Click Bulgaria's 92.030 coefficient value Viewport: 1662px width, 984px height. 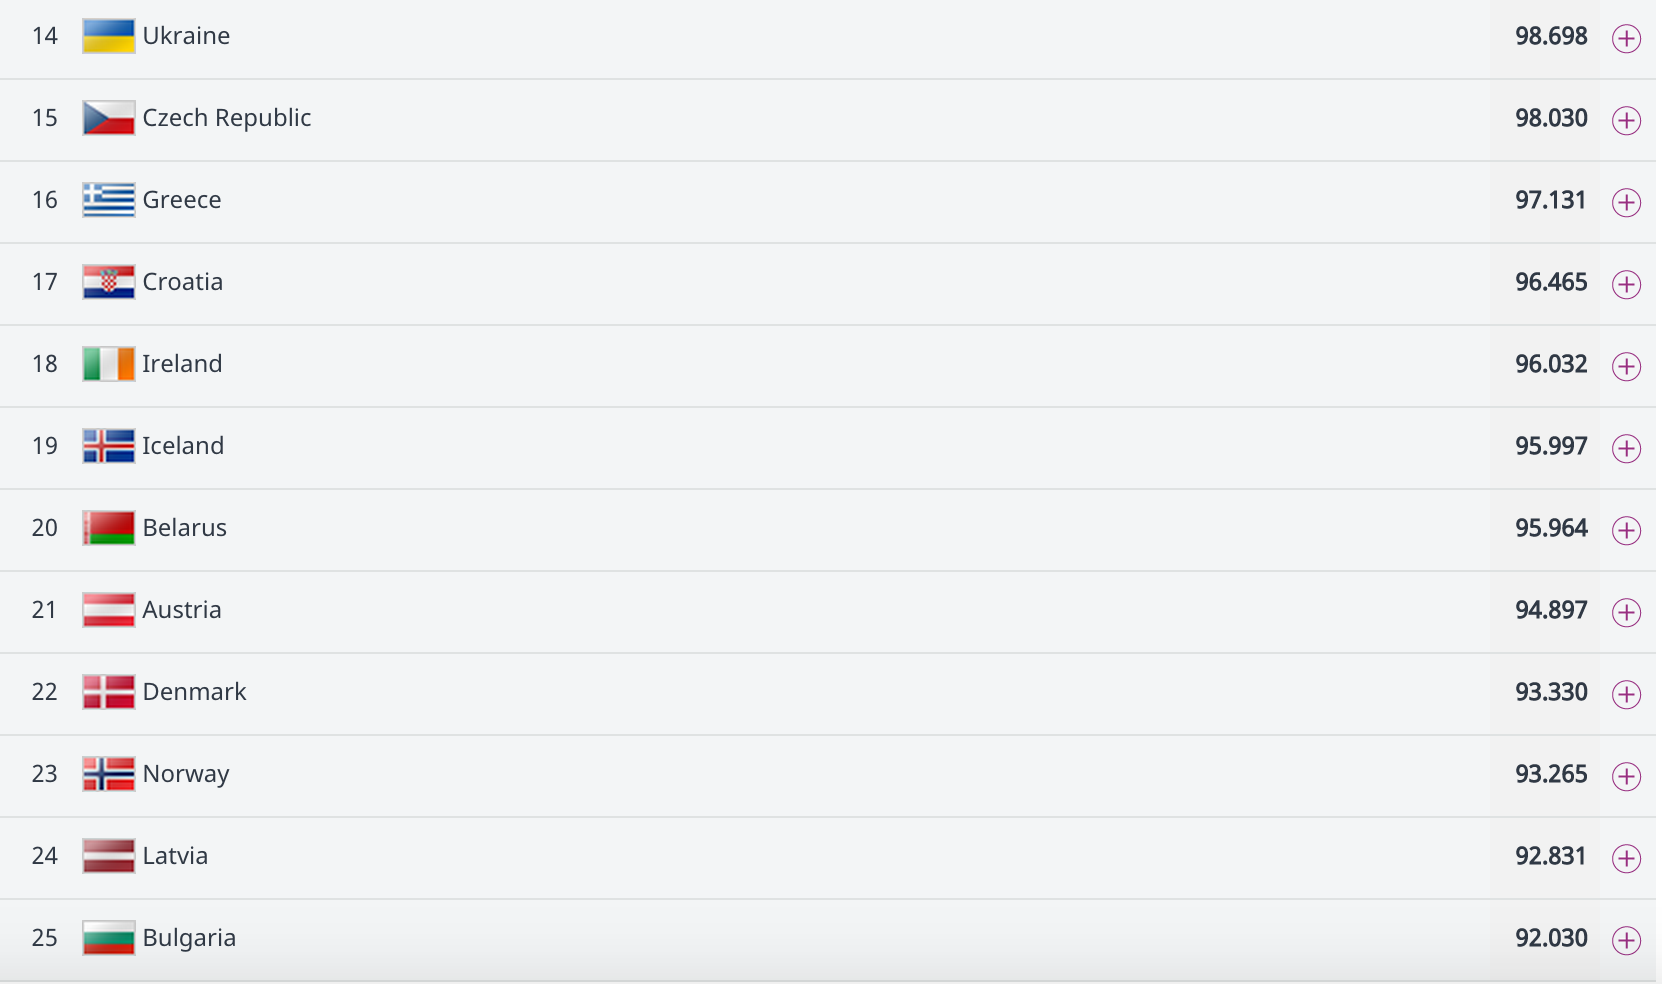tap(1551, 938)
